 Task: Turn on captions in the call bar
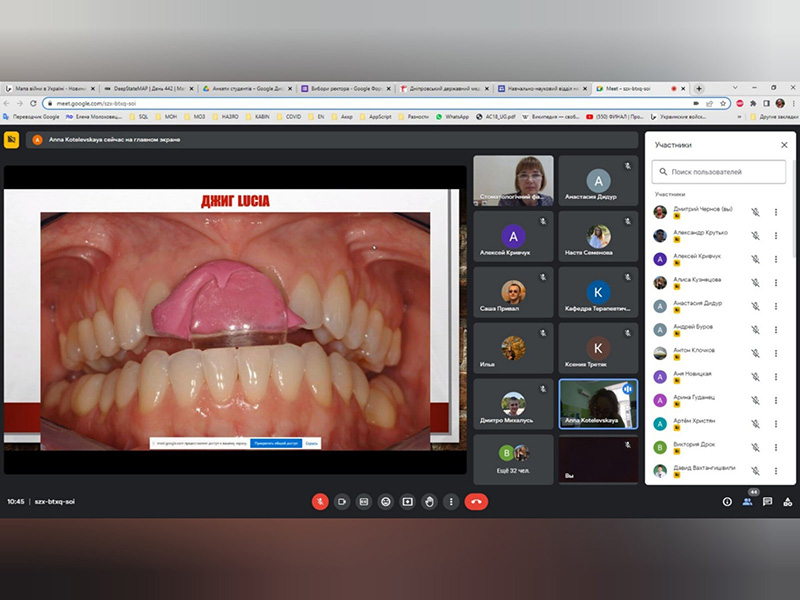coord(364,501)
